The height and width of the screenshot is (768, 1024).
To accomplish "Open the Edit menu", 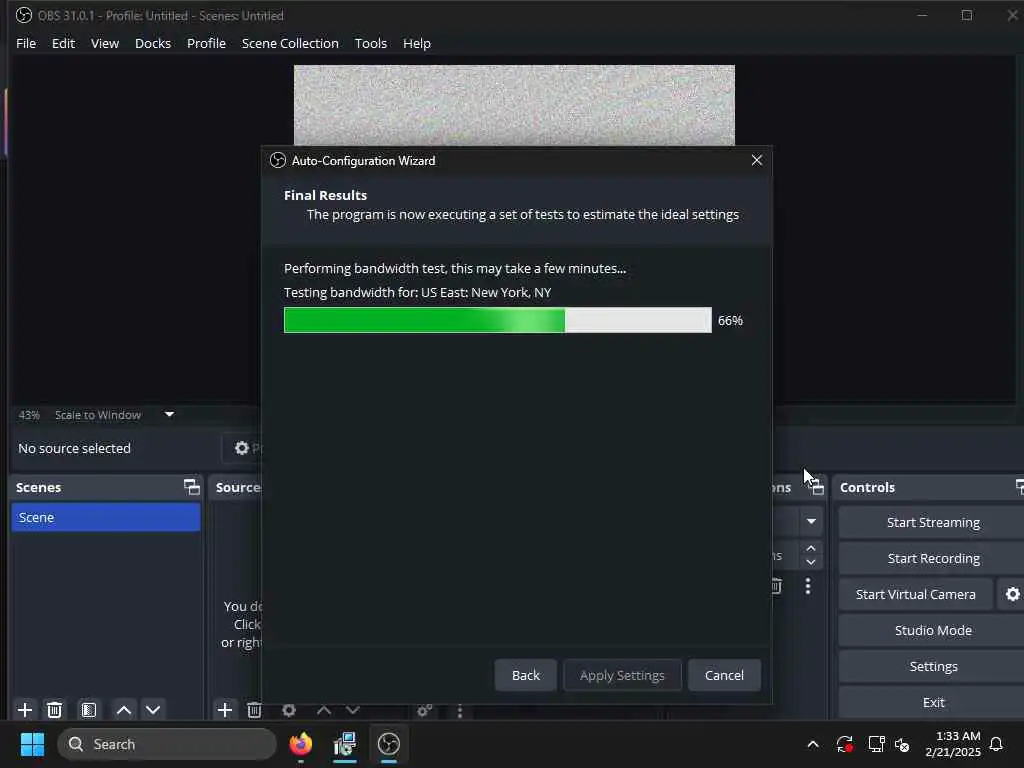I will coord(63,43).
